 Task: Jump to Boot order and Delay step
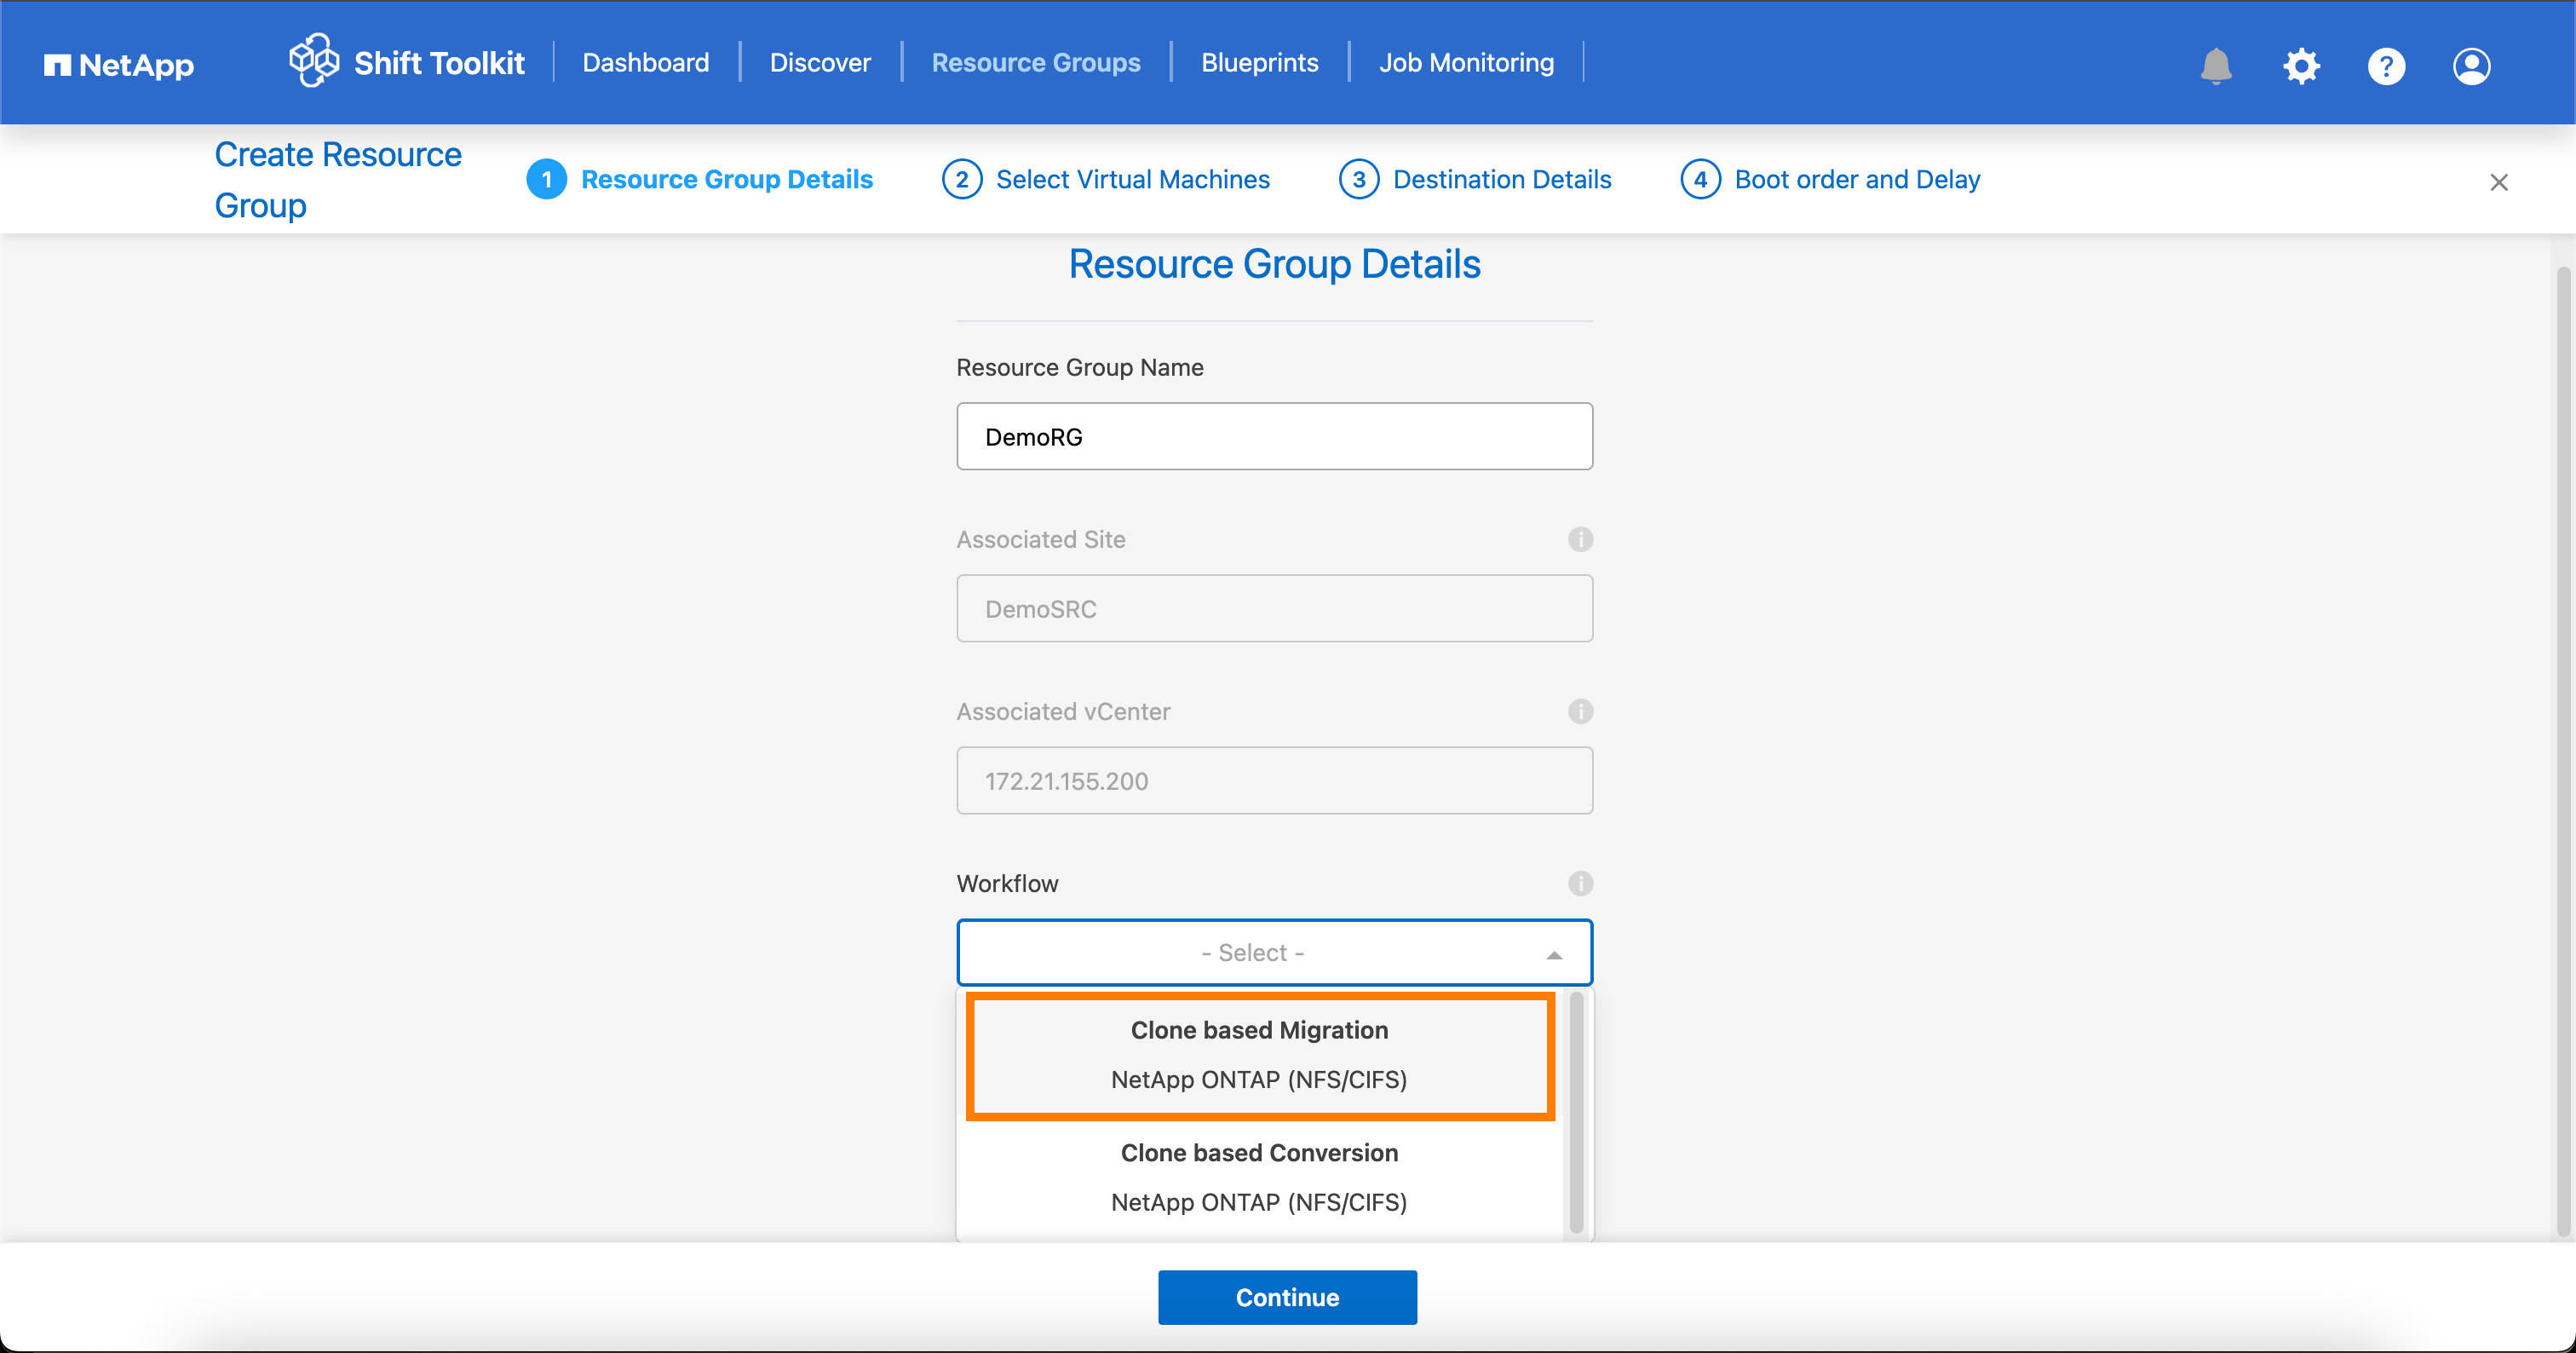(1857, 179)
